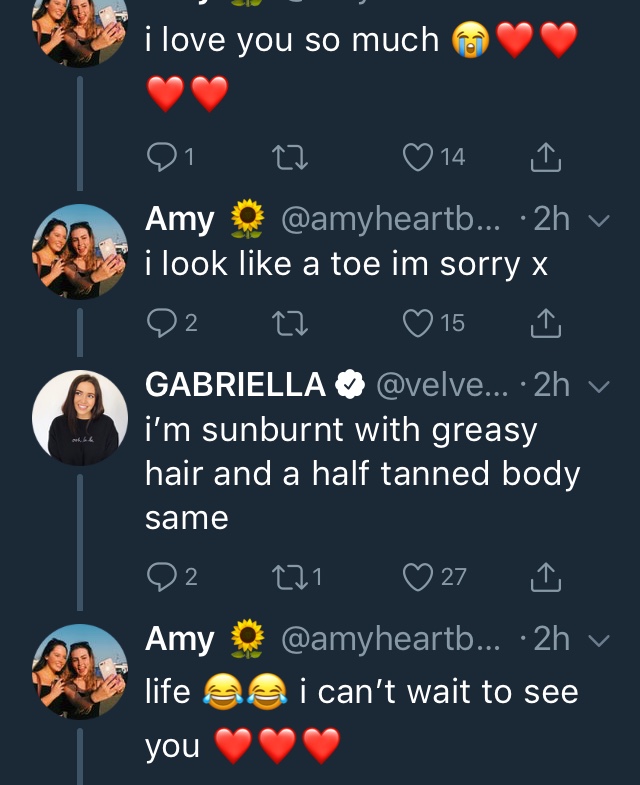
Task: Like the tweet with 14 likes
Action: point(417,156)
